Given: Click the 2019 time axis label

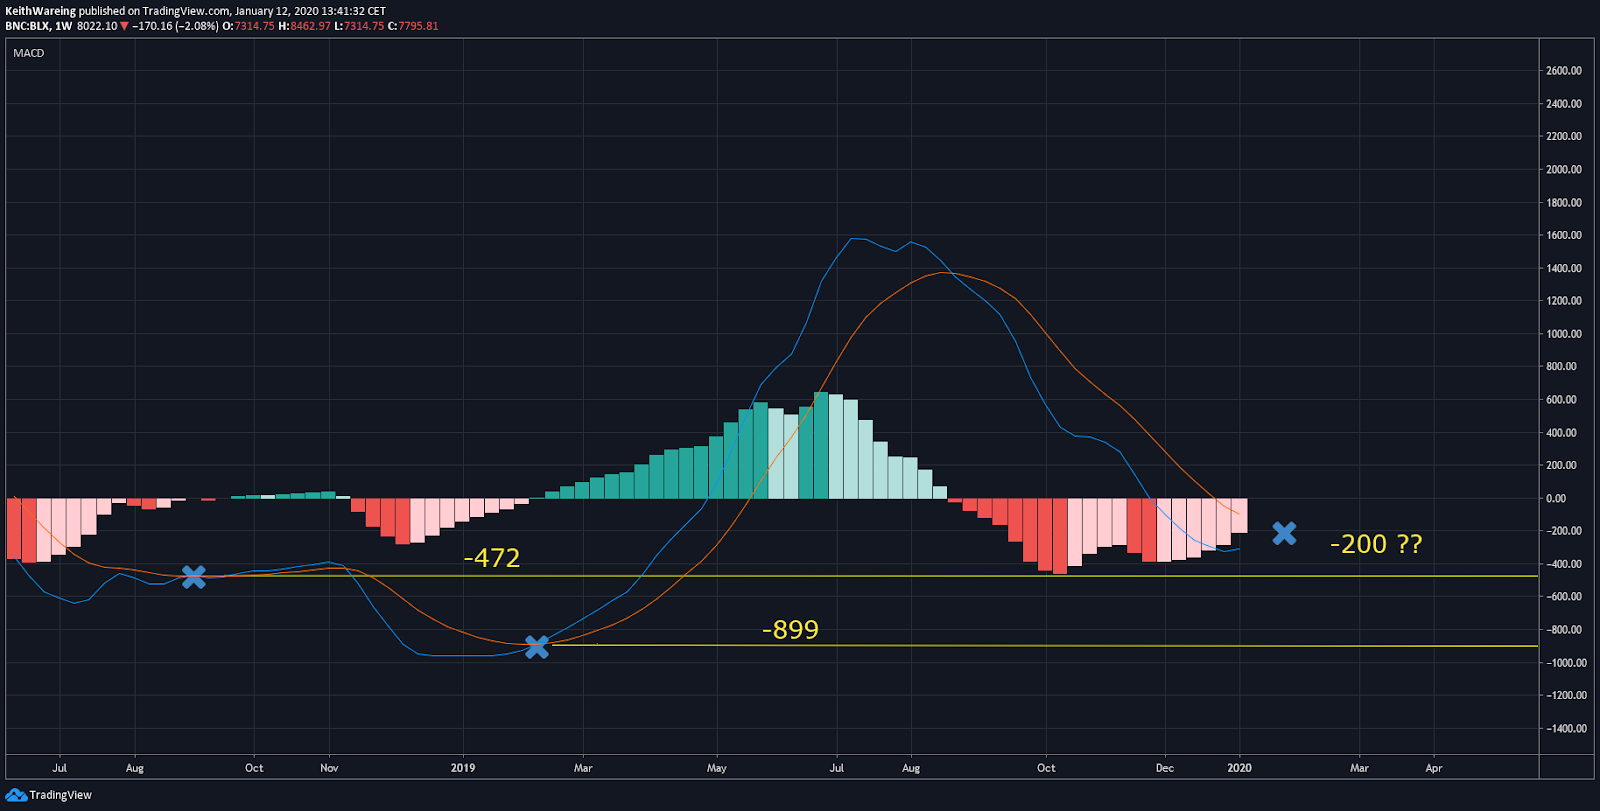Looking at the screenshot, I should point(463,768).
